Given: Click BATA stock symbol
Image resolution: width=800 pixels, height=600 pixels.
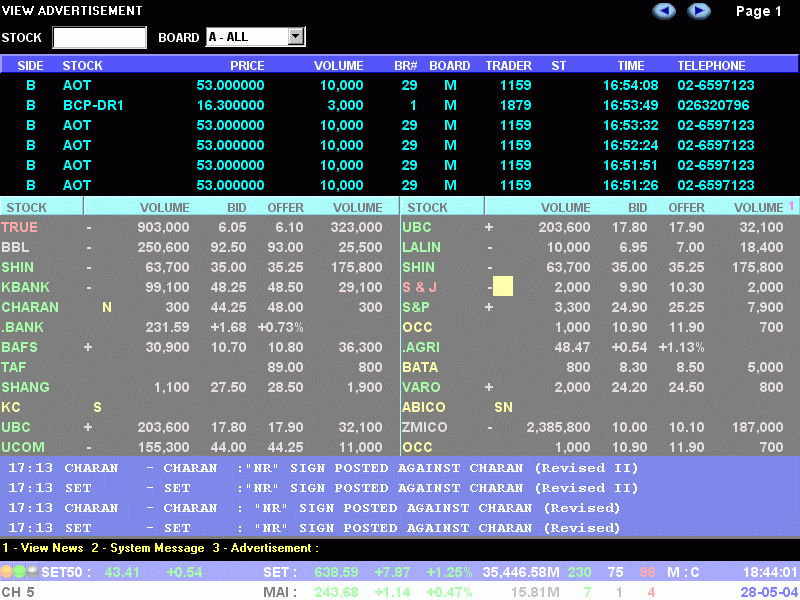Looking at the screenshot, I should pyautogui.click(x=420, y=367).
